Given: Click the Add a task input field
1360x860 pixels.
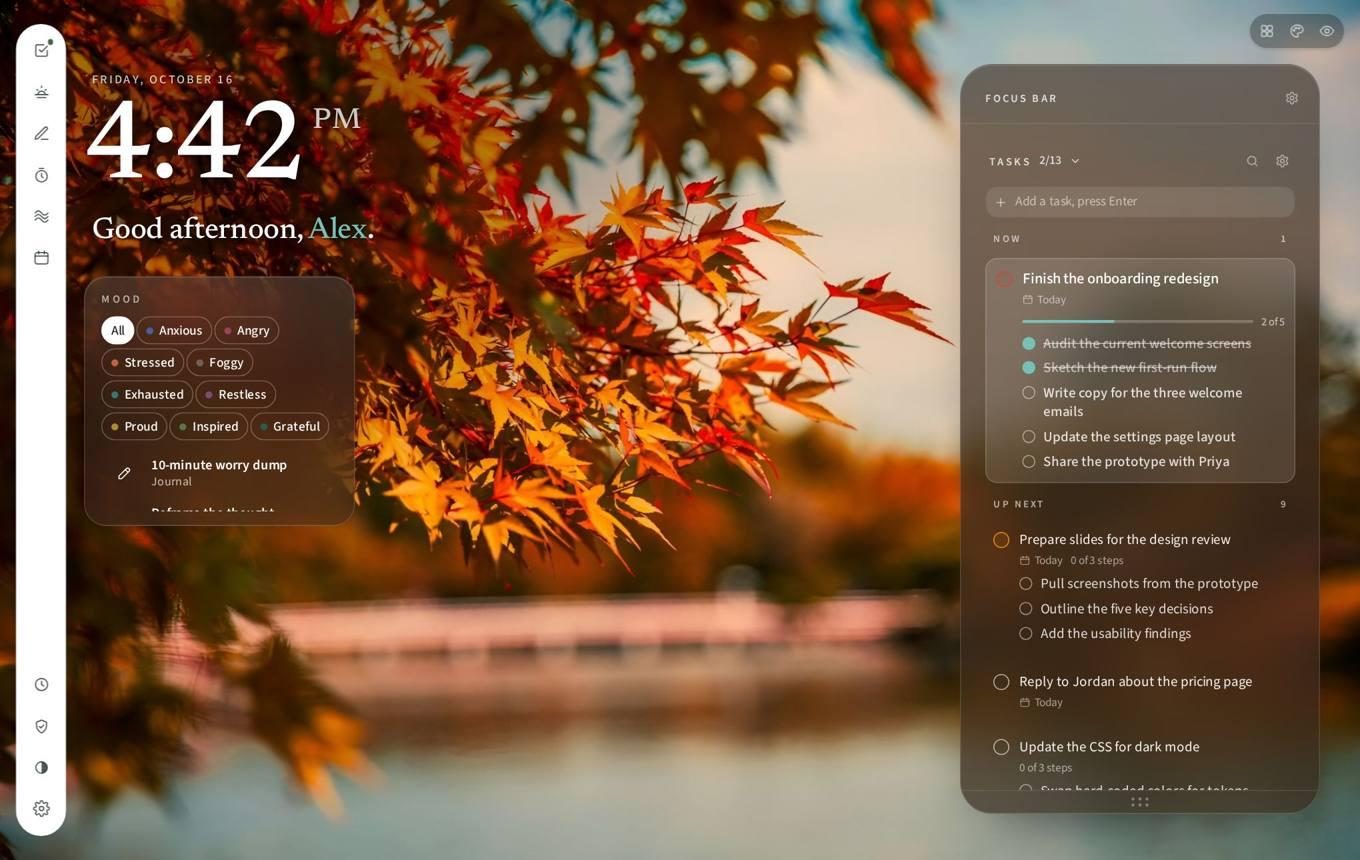Looking at the screenshot, I should click(x=1140, y=202).
